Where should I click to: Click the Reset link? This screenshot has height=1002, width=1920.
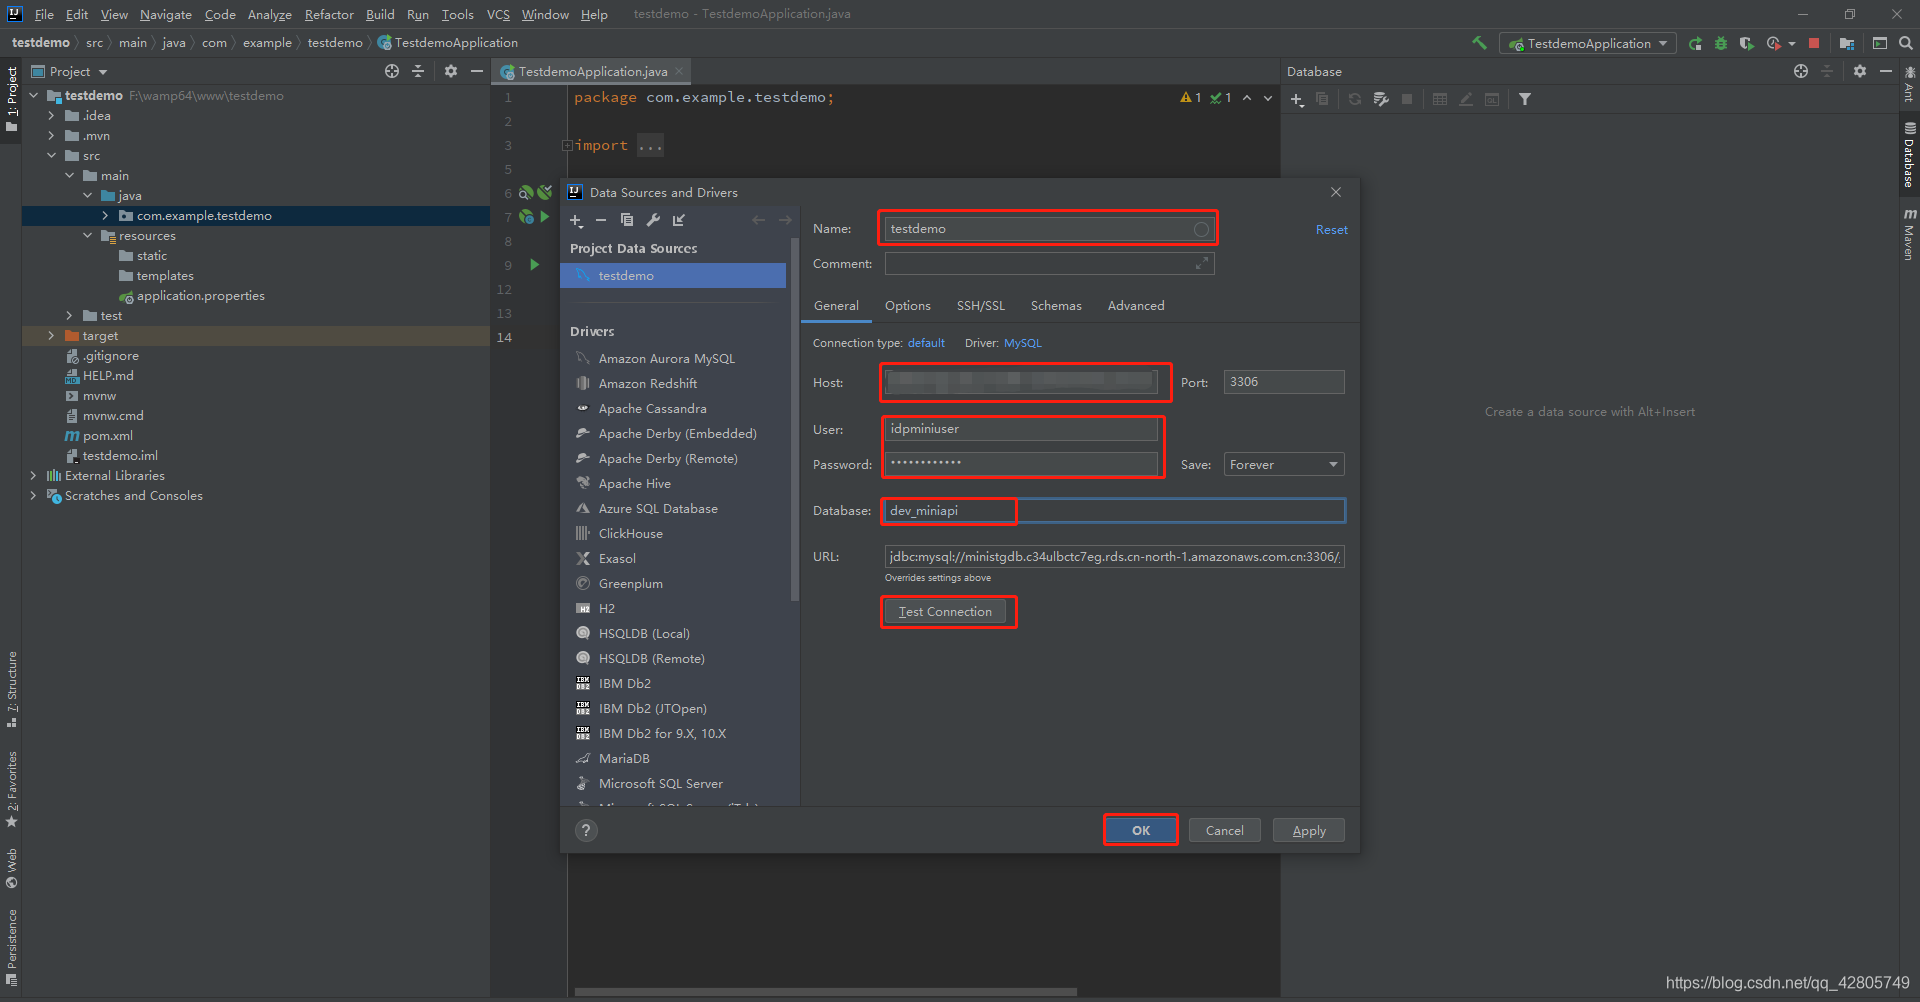(x=1331, y=230)
